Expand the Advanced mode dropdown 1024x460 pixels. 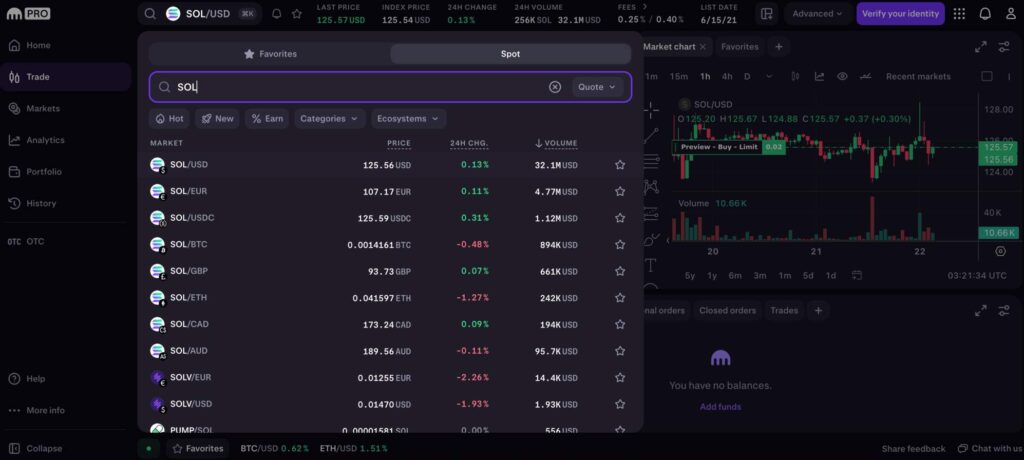click(817, 14)
